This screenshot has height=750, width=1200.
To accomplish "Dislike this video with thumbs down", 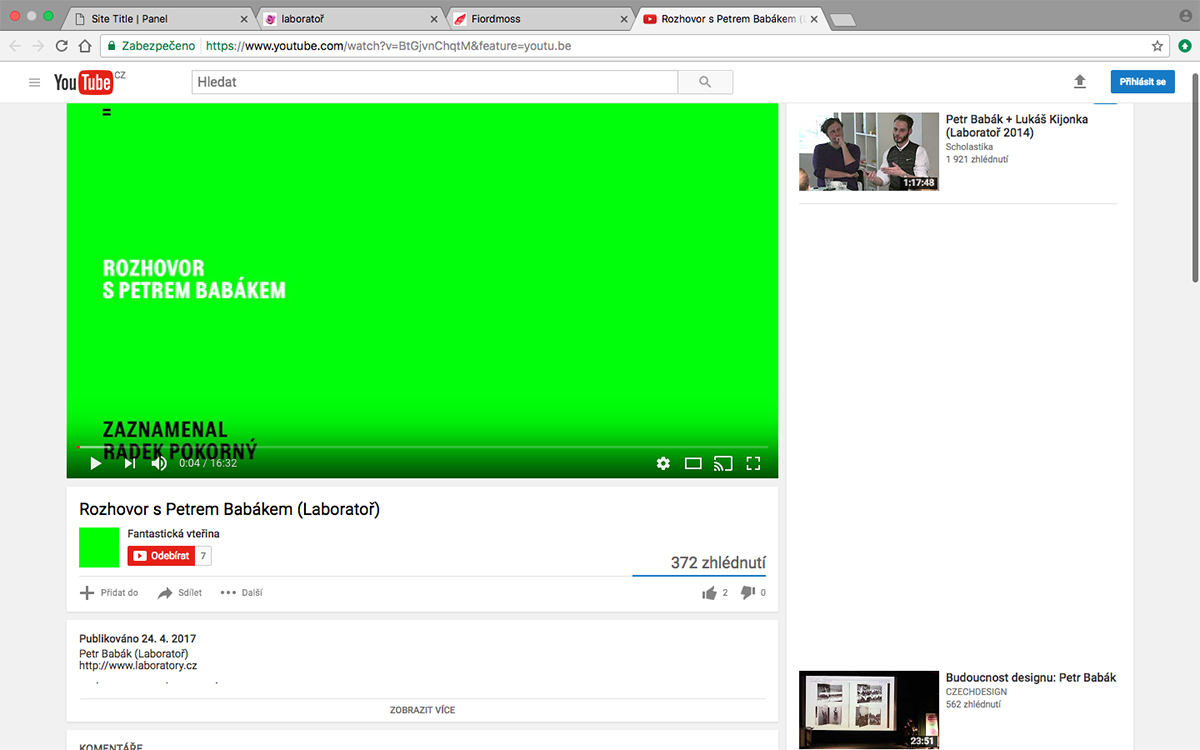I will click(x=747, y=593).
